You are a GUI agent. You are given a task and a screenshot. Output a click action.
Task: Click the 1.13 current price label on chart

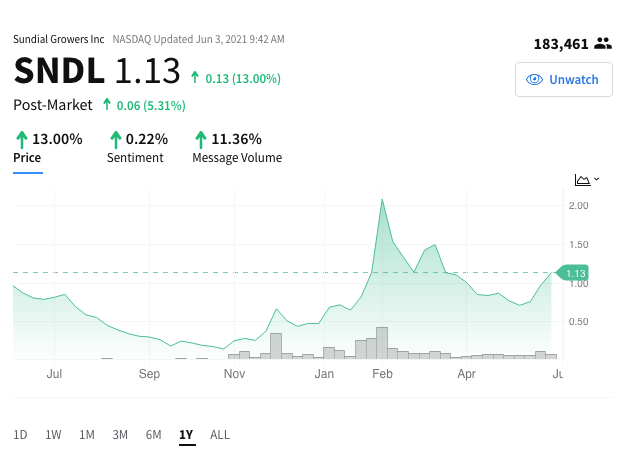pos(572,273)
